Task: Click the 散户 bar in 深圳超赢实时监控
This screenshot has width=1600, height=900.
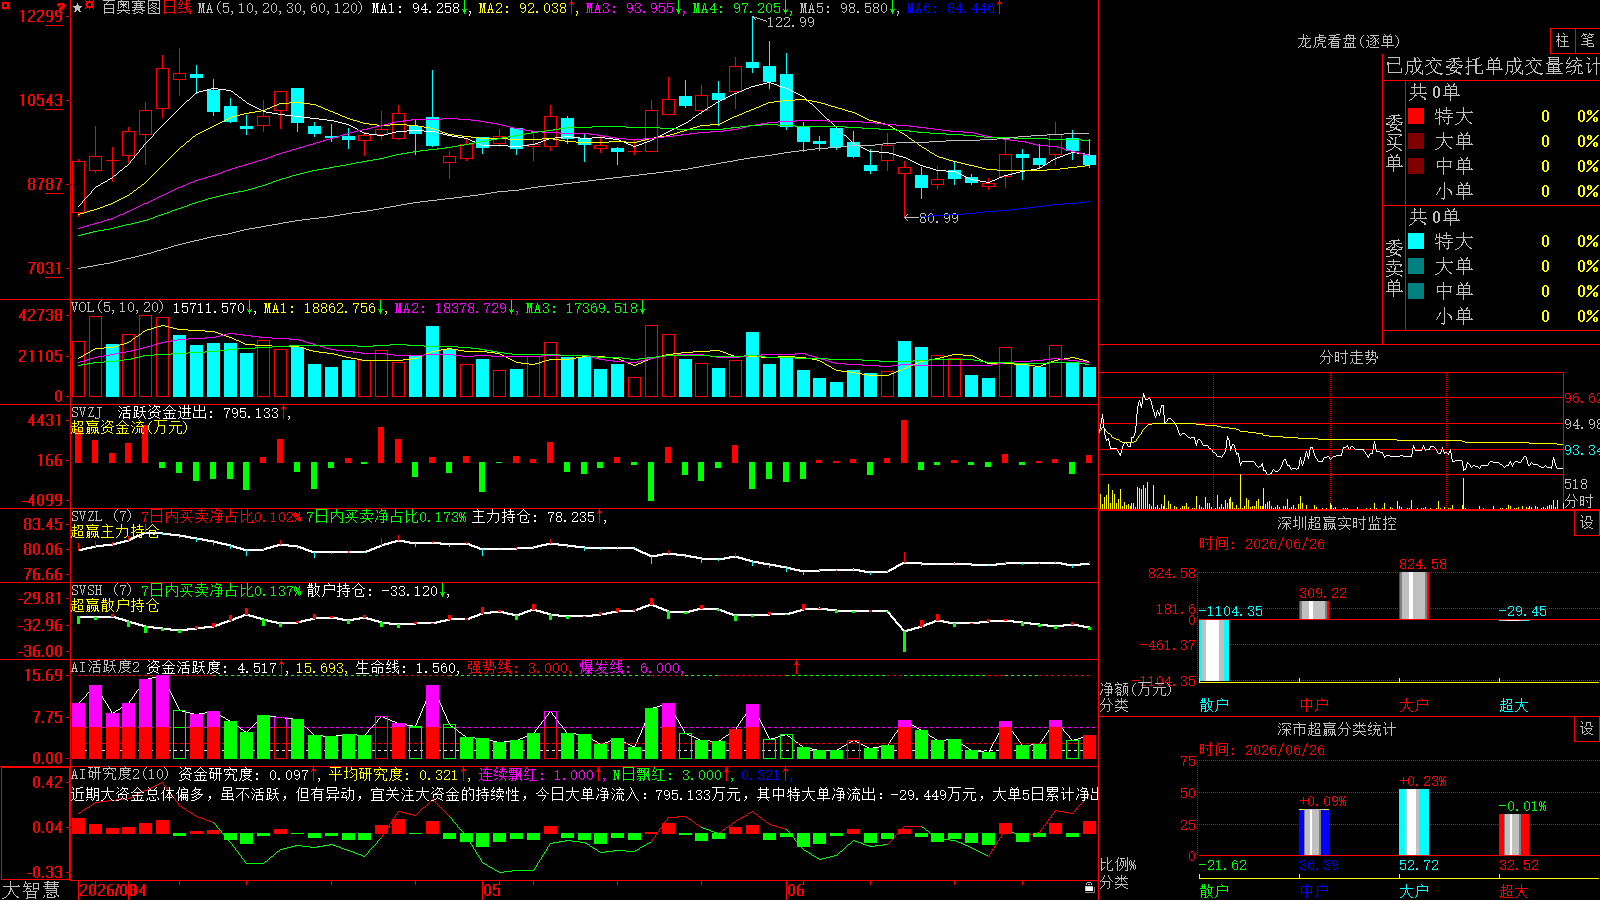Action: pyautogui.click(x=1214, y=650)
